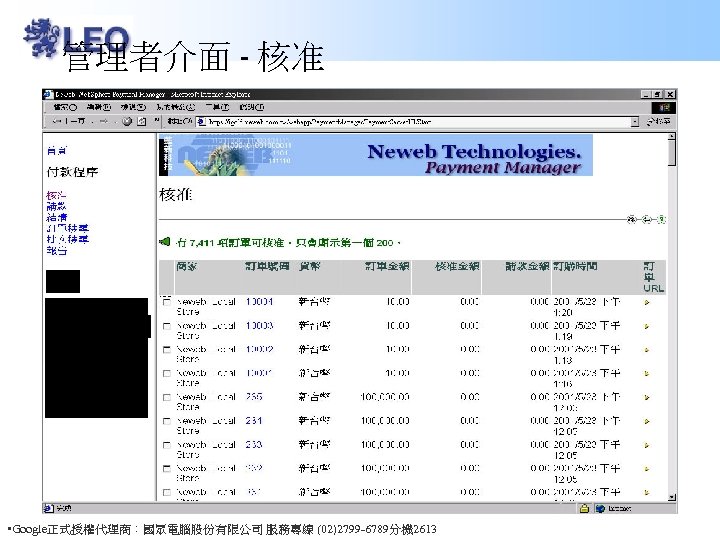Click the Neweb Technologies Payment Manager banner
The height and width of the screenshot is (540, 720).
(376, 155)
